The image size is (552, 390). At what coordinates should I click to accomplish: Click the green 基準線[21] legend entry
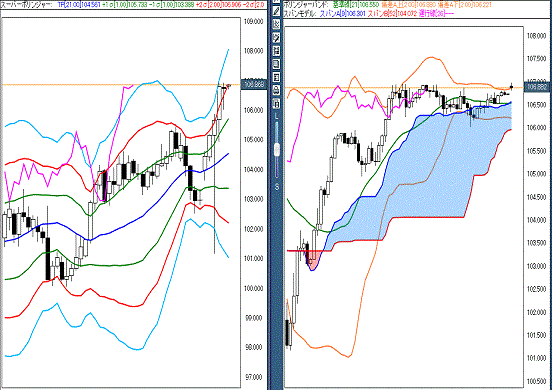pos(356,5)
